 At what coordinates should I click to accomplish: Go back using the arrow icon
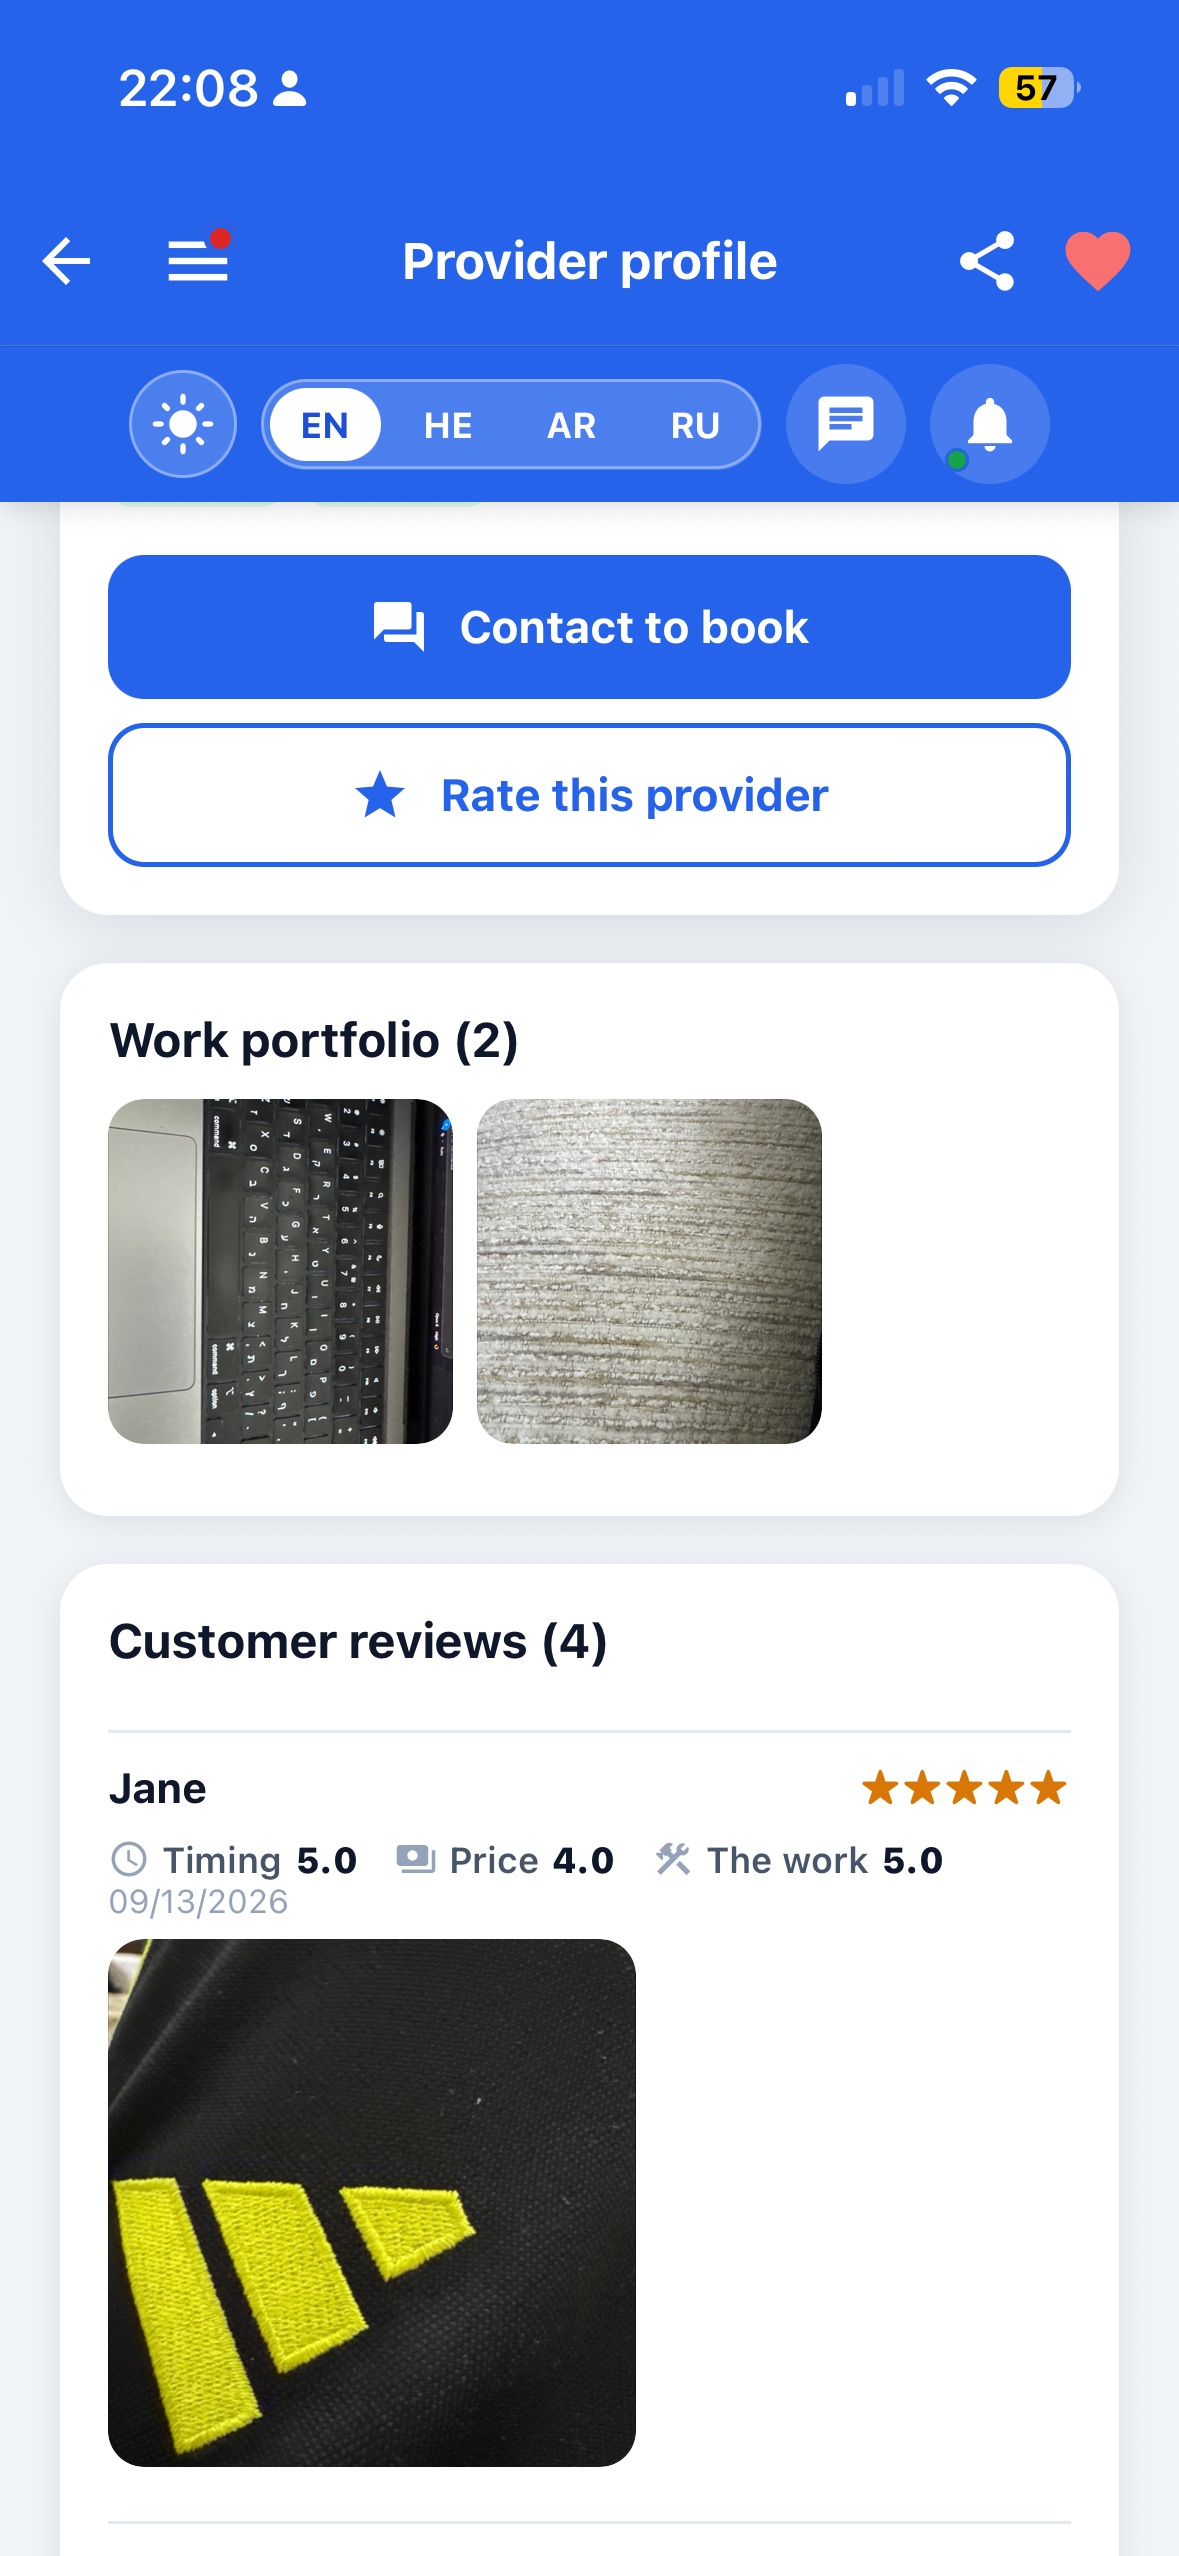66,262
